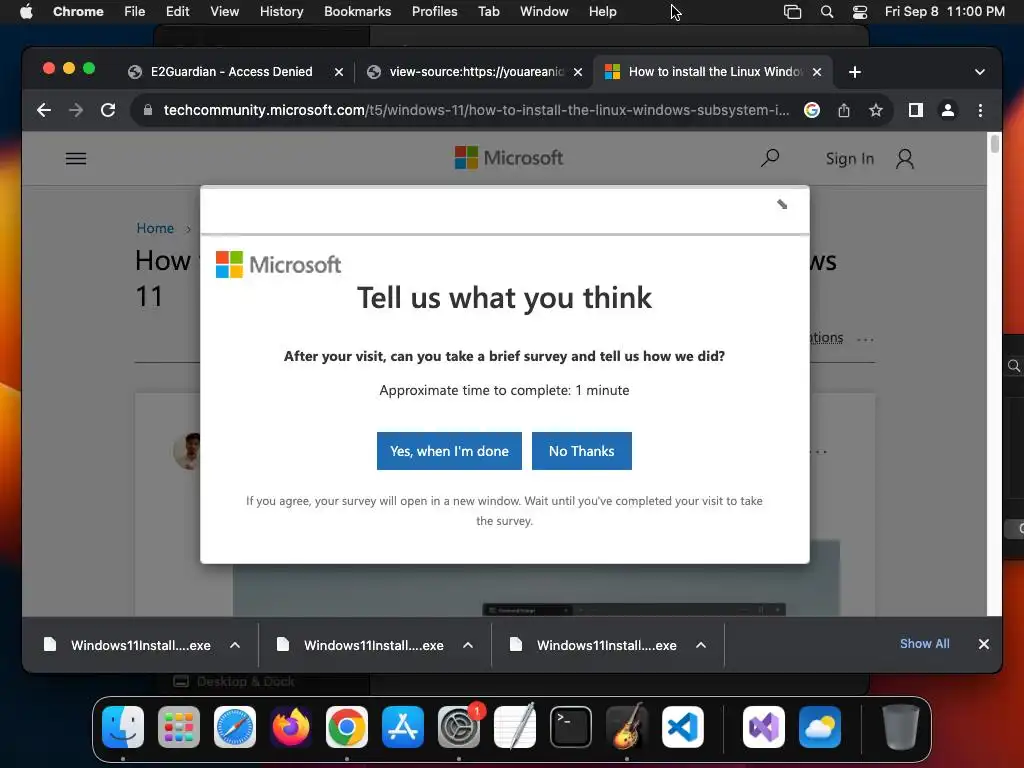Bookmark this page with star icon
The height and width of the screenshot is (768, 1024).
(876, 110)
